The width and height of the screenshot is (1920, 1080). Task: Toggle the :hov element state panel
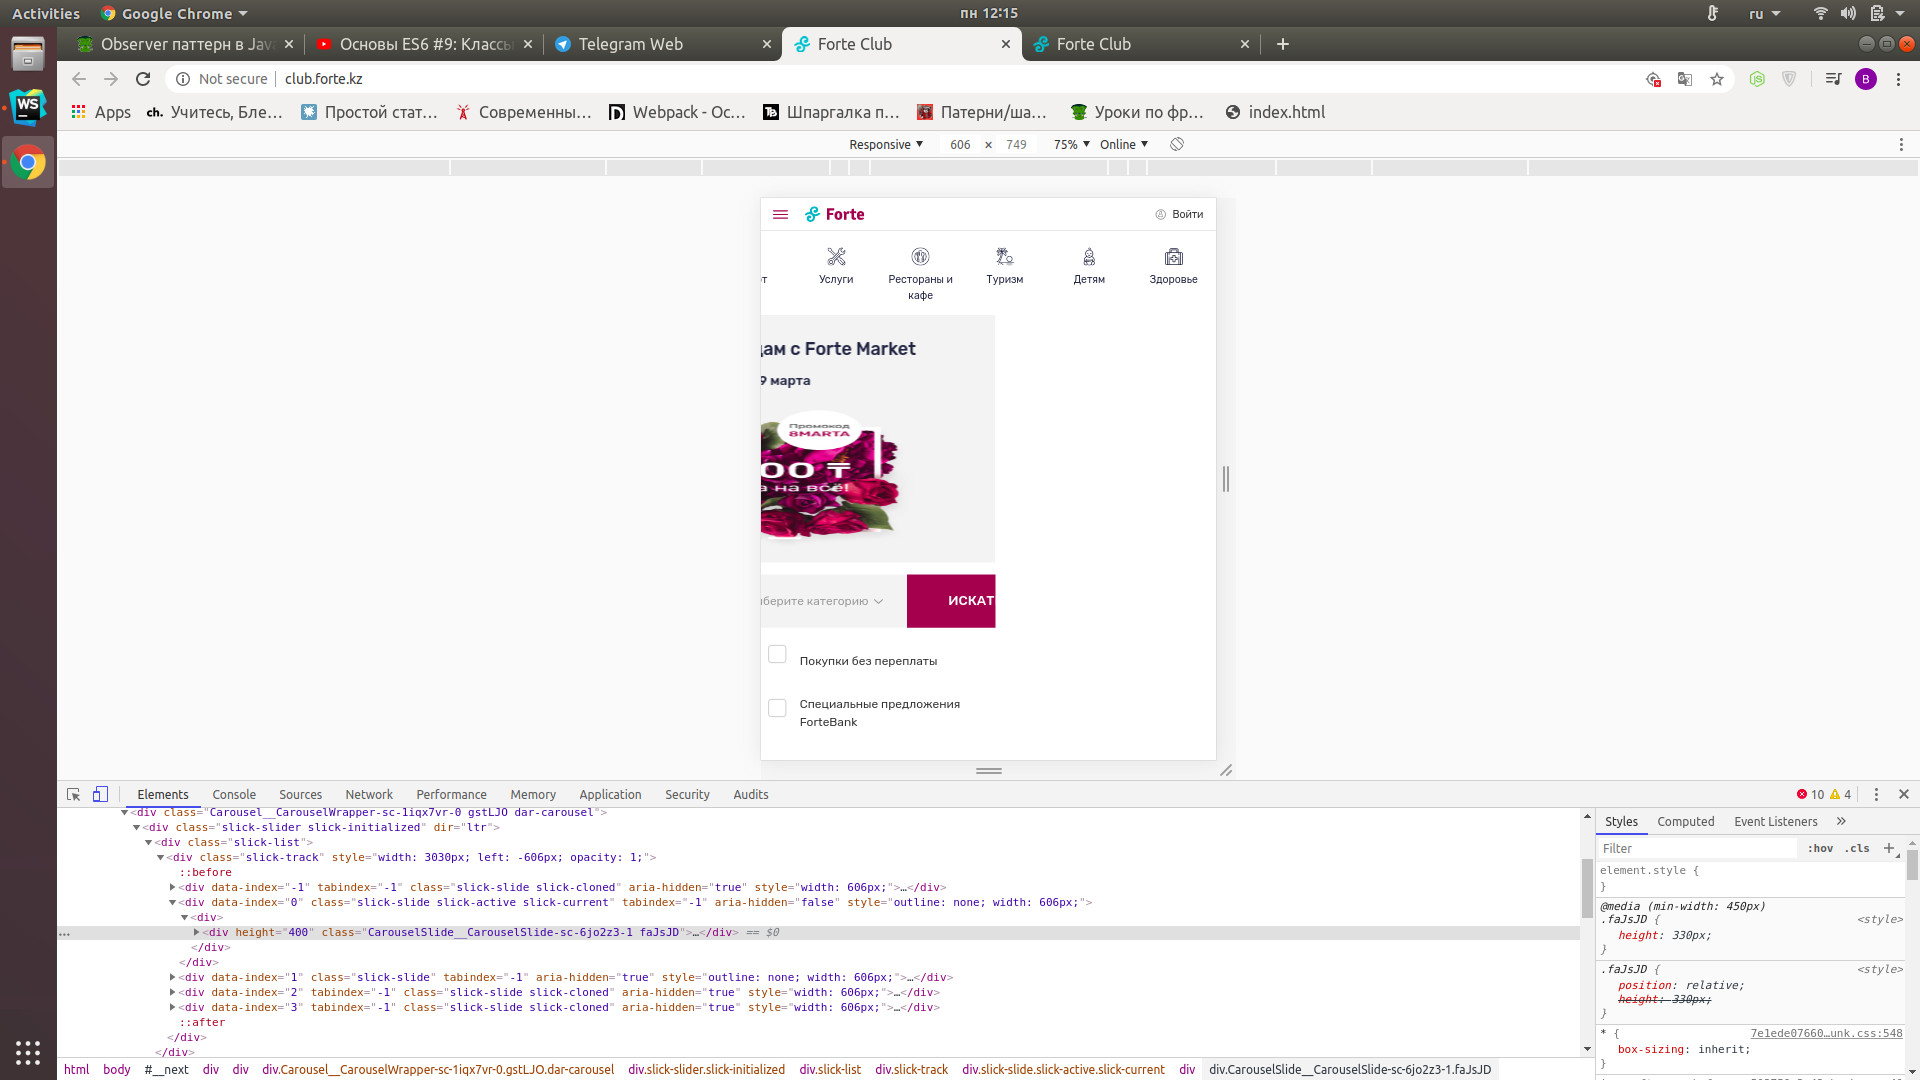1820,848
